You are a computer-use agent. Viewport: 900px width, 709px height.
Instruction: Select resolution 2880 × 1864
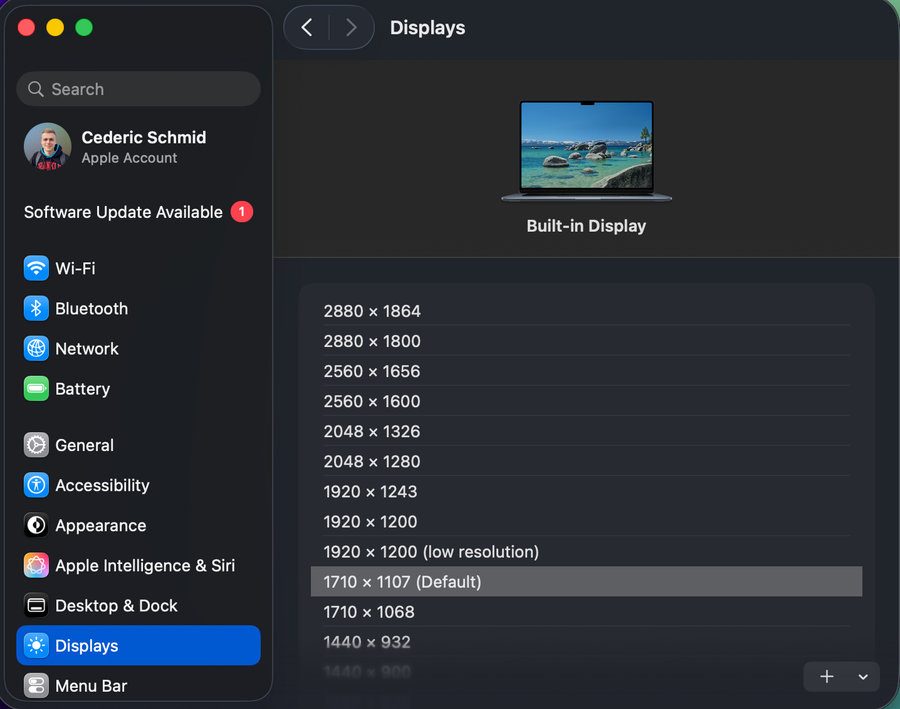click(586, 311)
